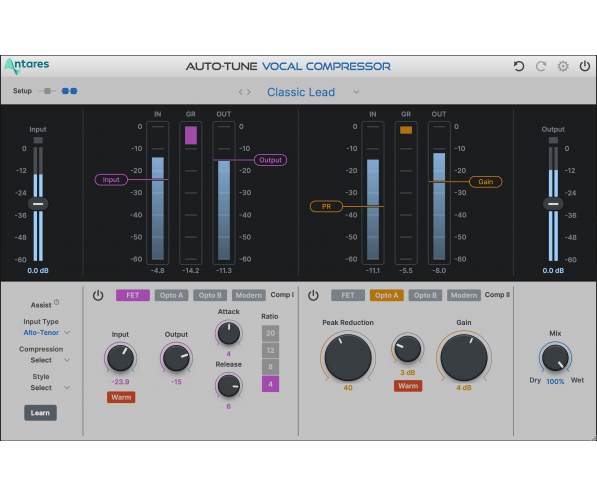Click the -15 output value

pyautogui.click(x=176, y=382)
